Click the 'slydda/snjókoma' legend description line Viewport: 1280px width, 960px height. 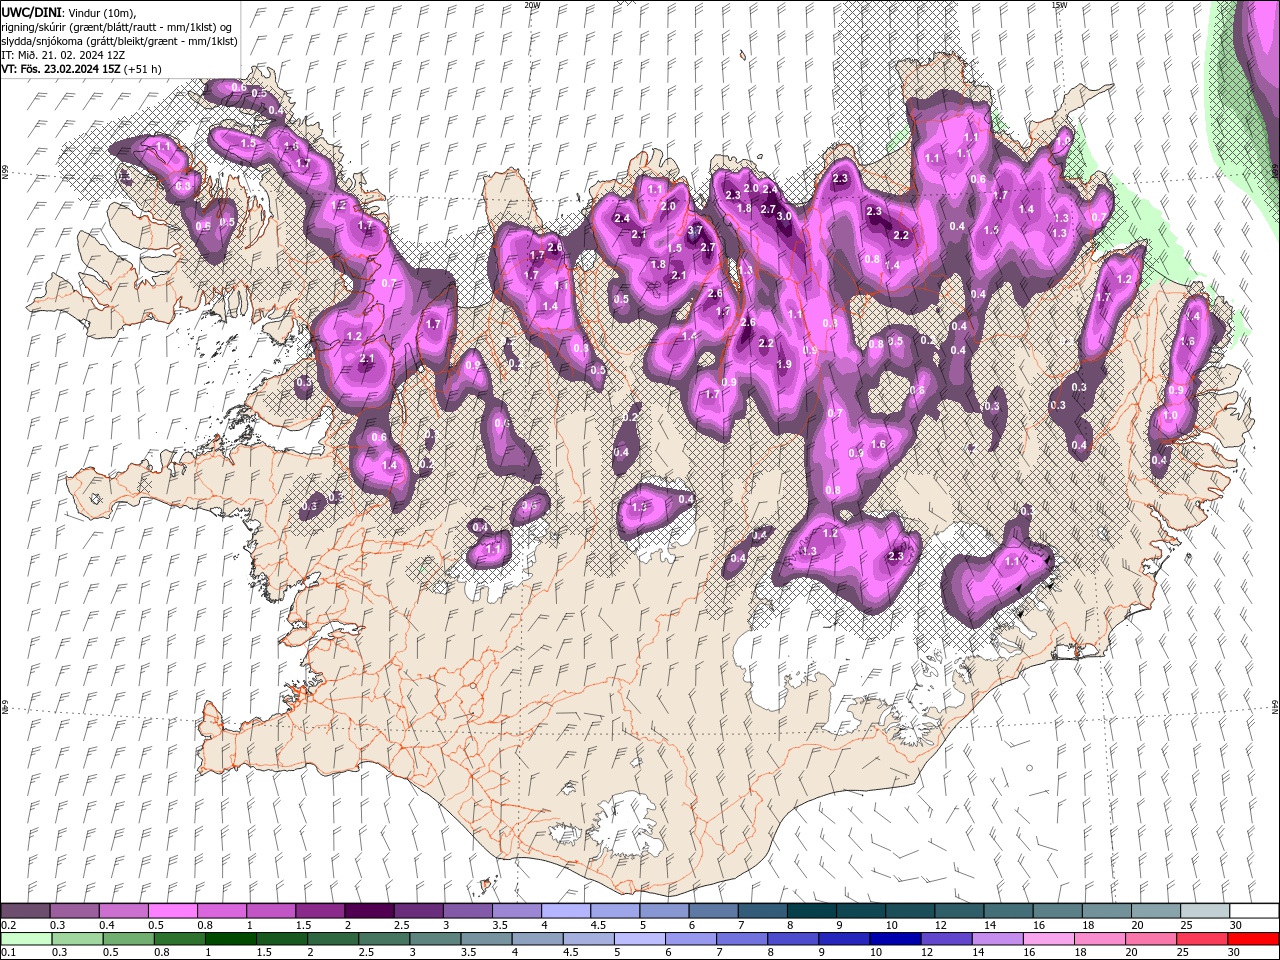click(119, 41)
